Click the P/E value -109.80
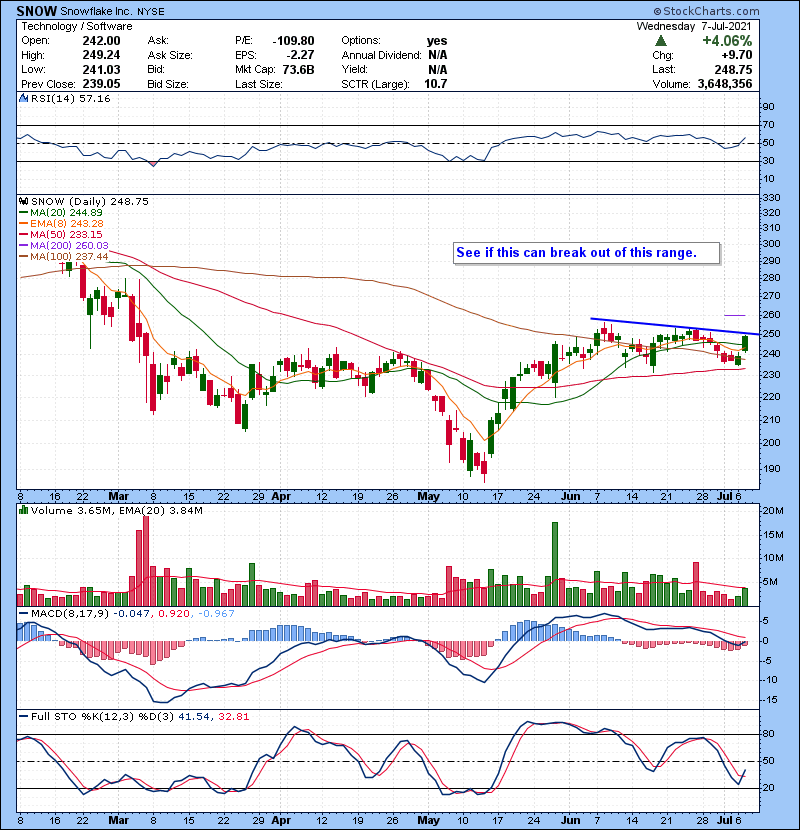The width and height of the screenshot is (800, 830). [293, 41]
